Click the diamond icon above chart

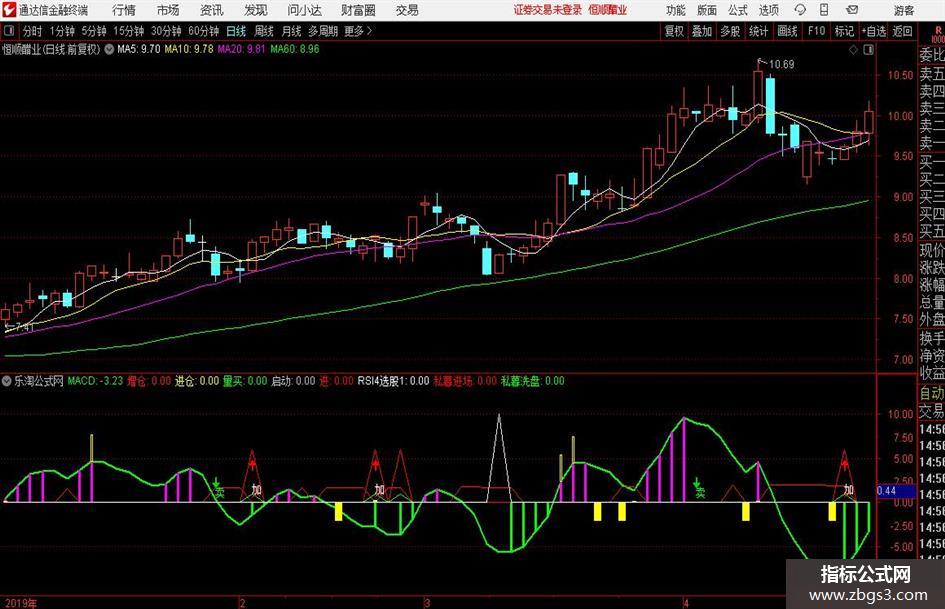coord(853,49)
